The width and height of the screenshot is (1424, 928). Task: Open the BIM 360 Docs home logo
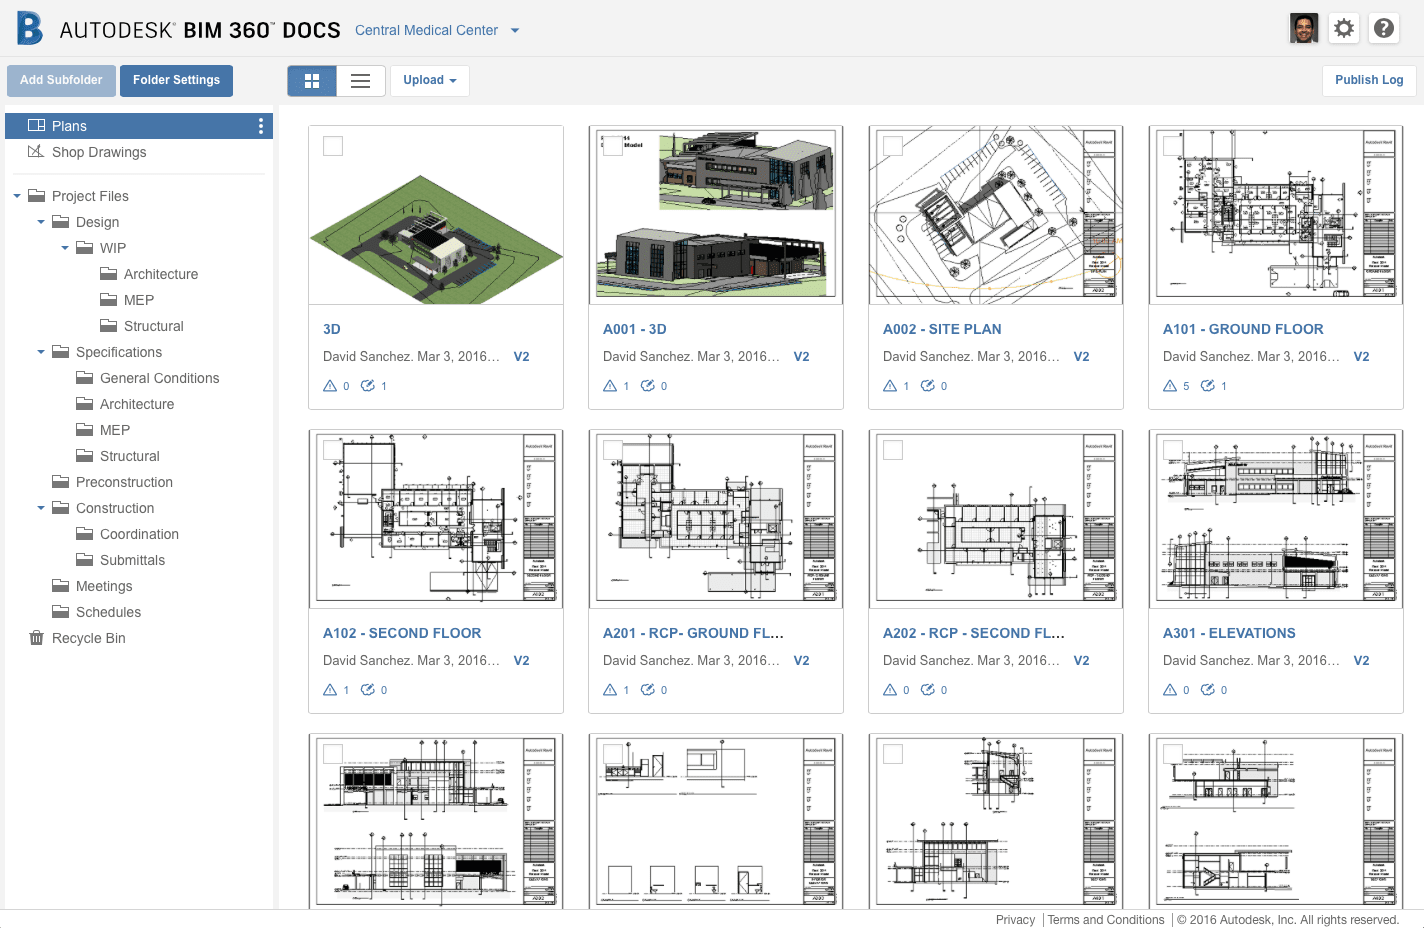(x=28, y=29)
